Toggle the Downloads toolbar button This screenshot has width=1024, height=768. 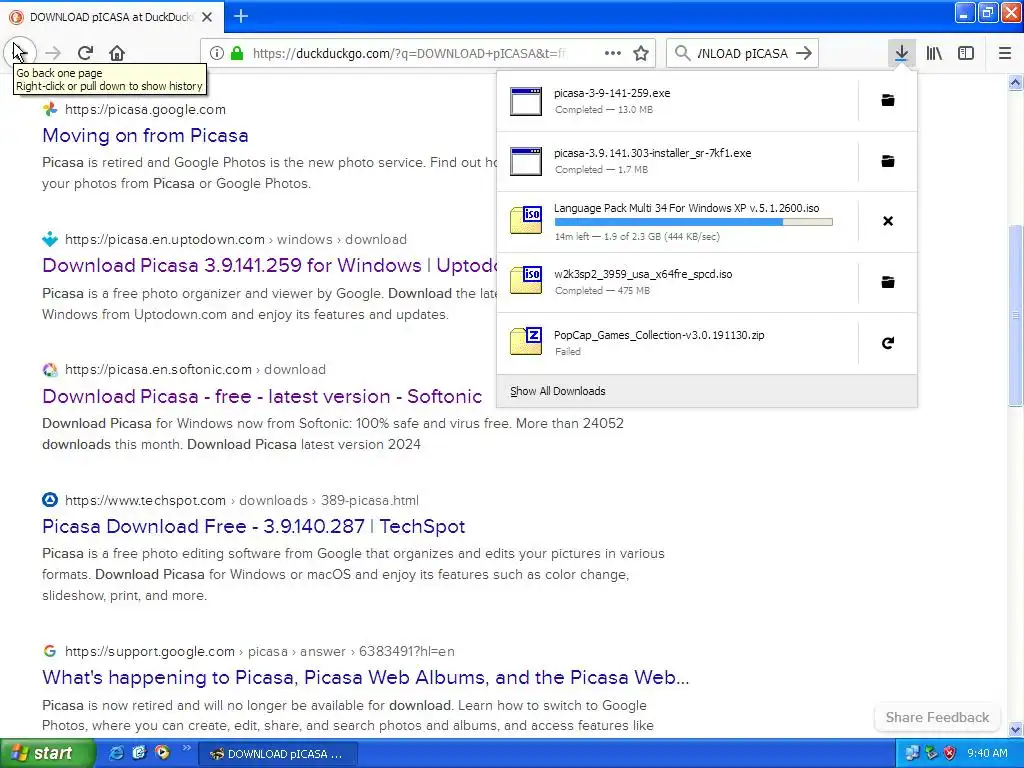pos(901,53)
